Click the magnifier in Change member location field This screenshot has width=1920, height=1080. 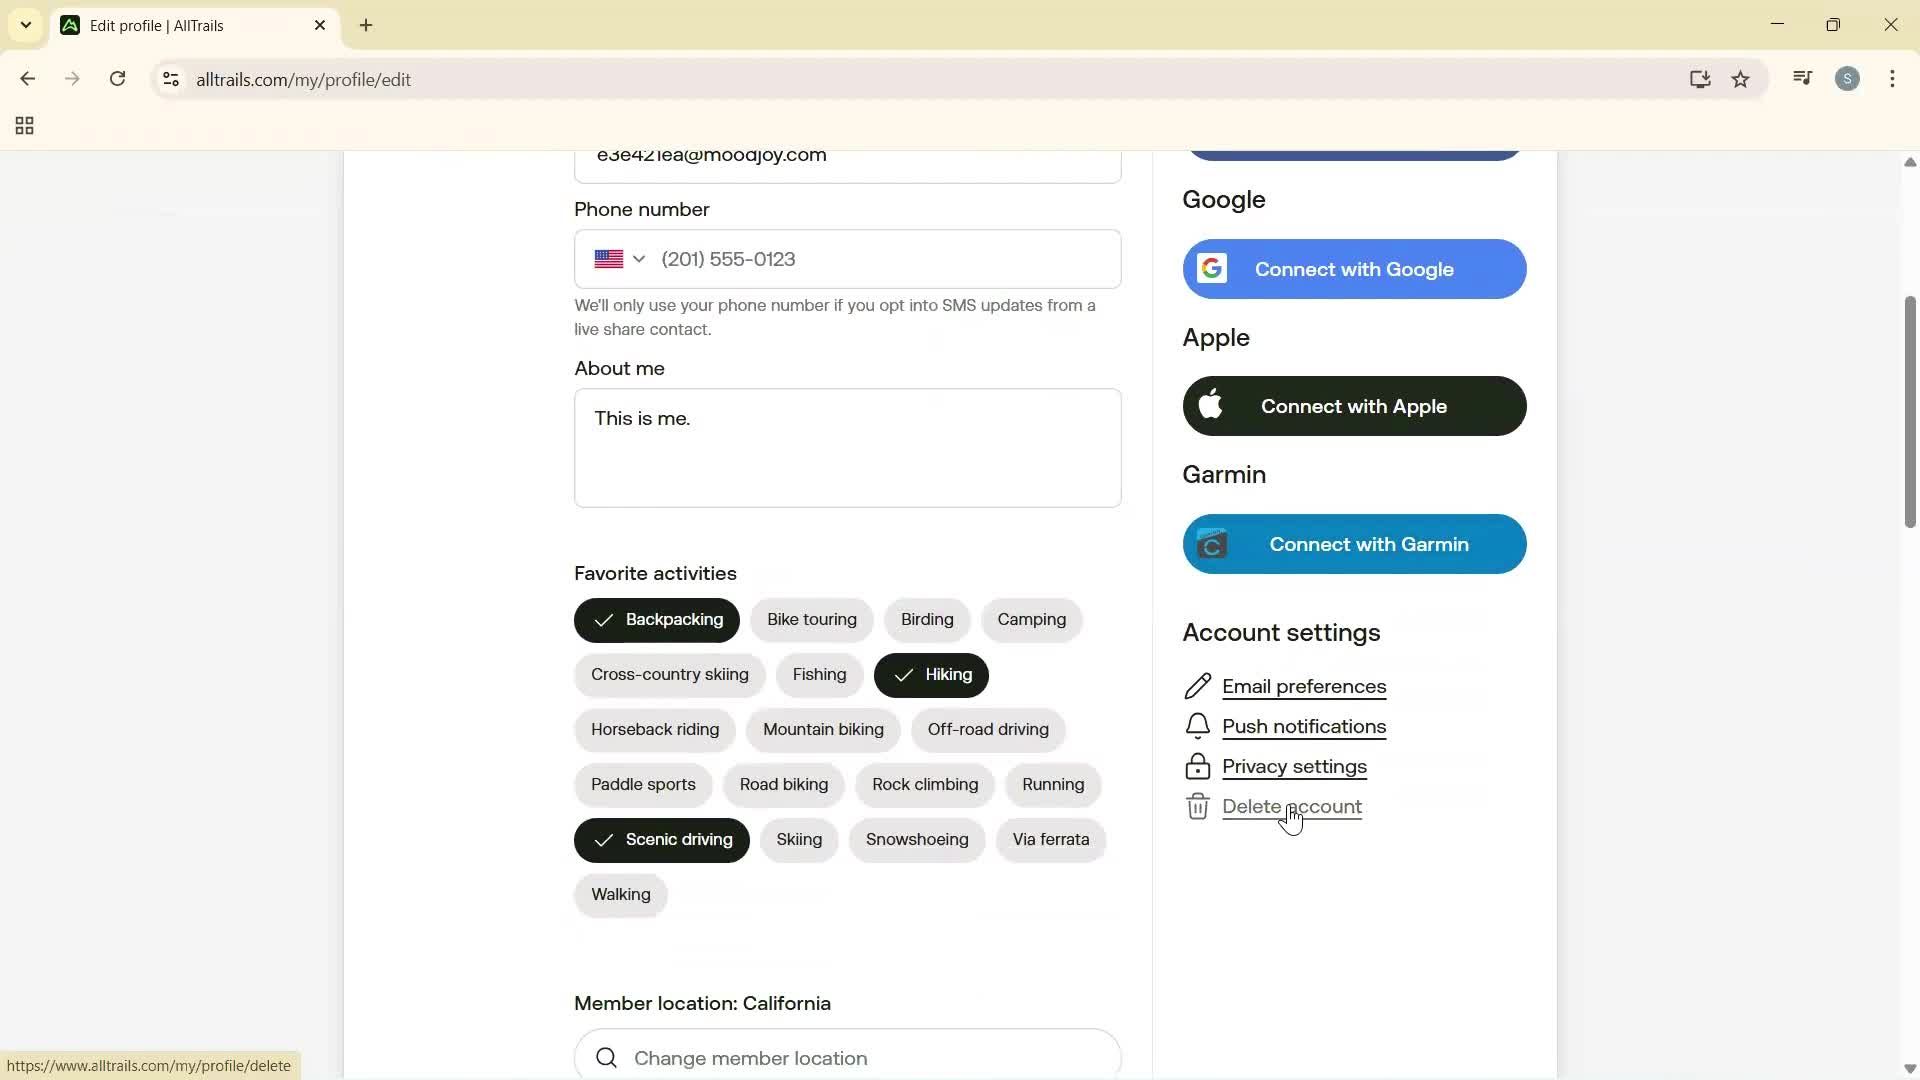click(x=607, y=1058)
